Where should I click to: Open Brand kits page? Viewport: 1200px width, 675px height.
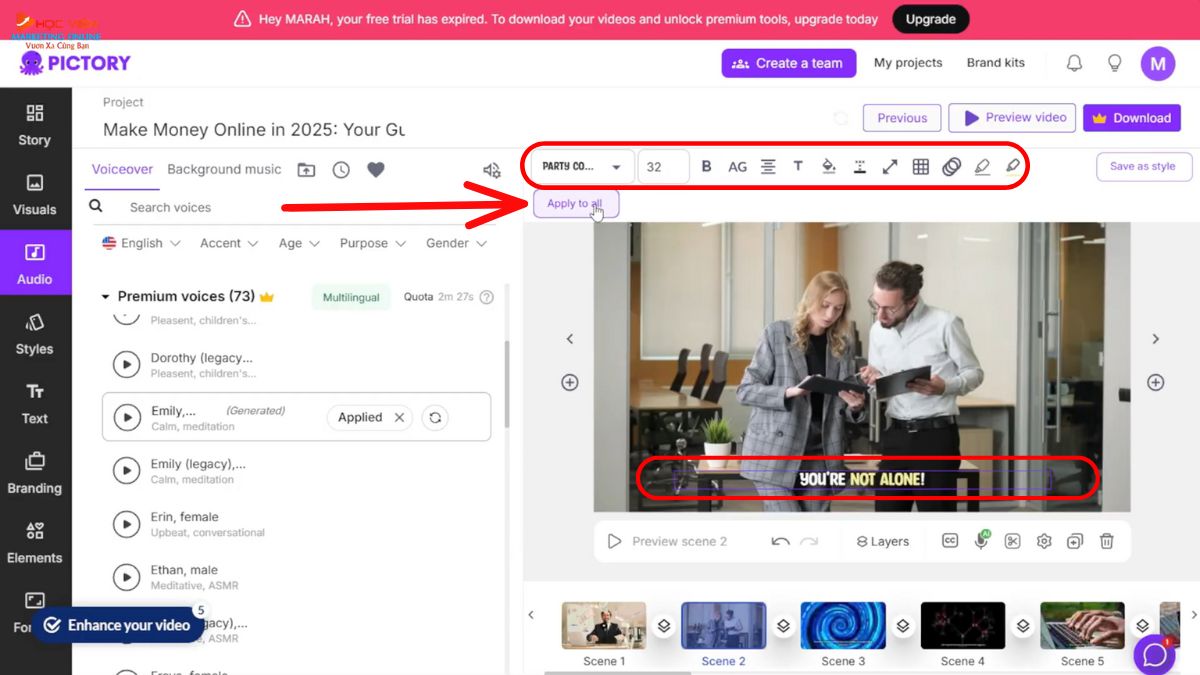pyautogui.click(x=995, y=63)
